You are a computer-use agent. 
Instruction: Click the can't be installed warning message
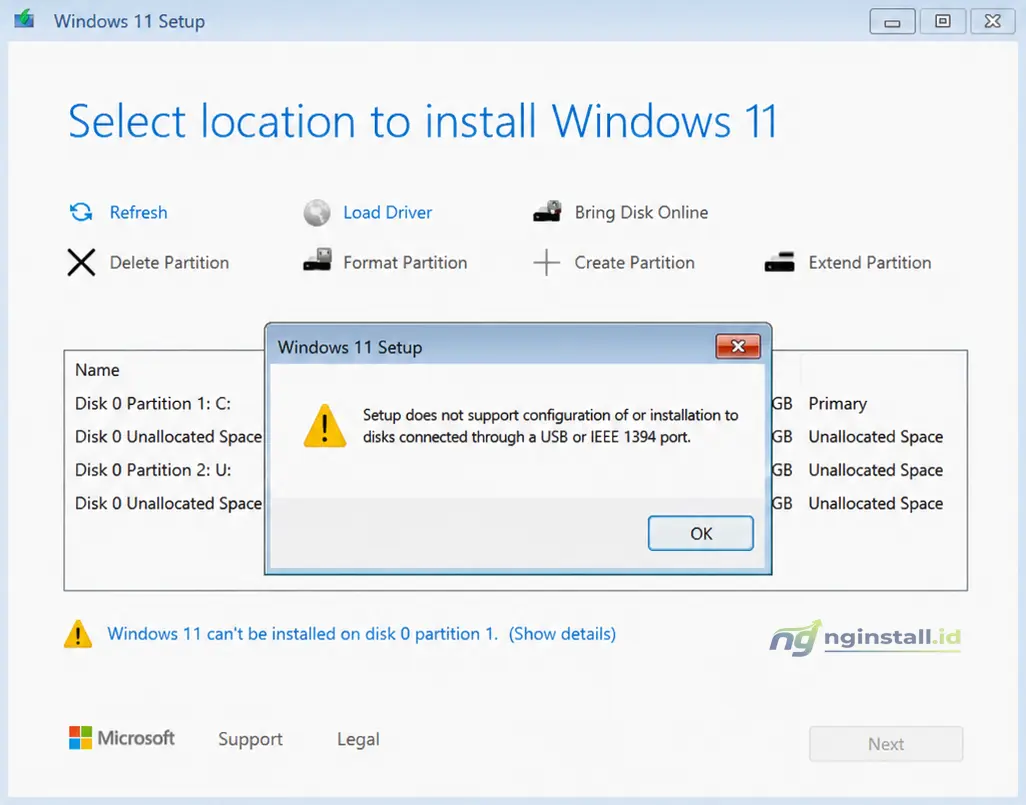(302, 634)
